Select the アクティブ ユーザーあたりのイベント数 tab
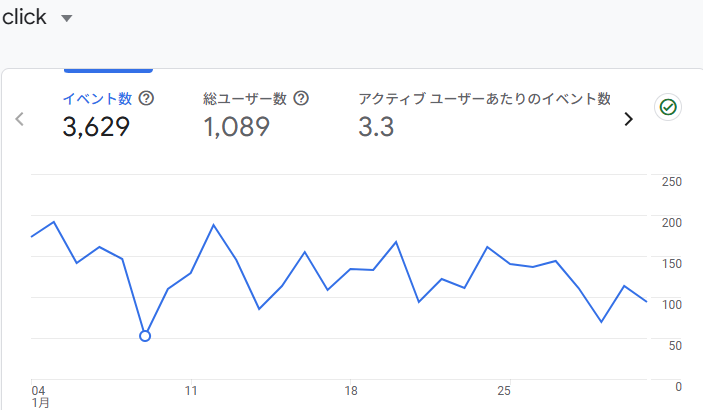Viewport: 703px width, 410px height. pos(484,98)
